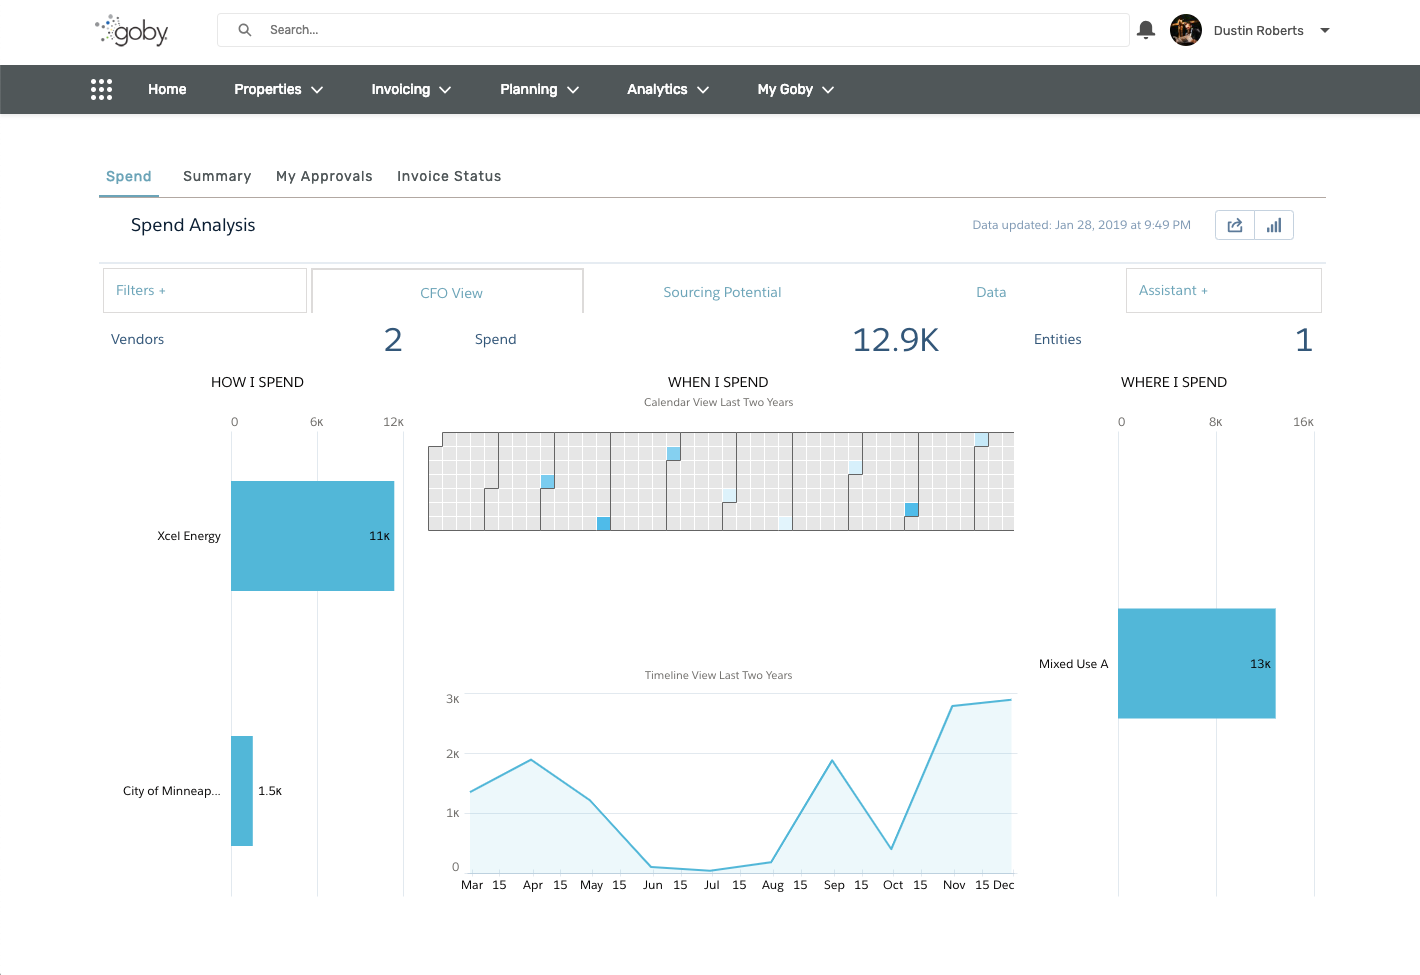Image resolution: width=1420 pixels, height=975 pixels.
Task: Expand the Filters + panel
Action: (204, 290)
